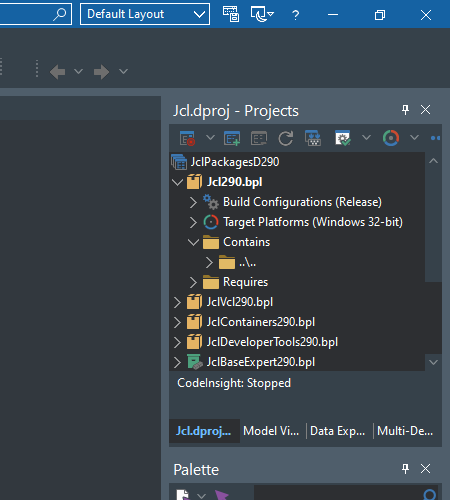The width and height of the screenshot is (450, 500).
Task: Expand the ..\.. folder node
Action: [209, 262]
